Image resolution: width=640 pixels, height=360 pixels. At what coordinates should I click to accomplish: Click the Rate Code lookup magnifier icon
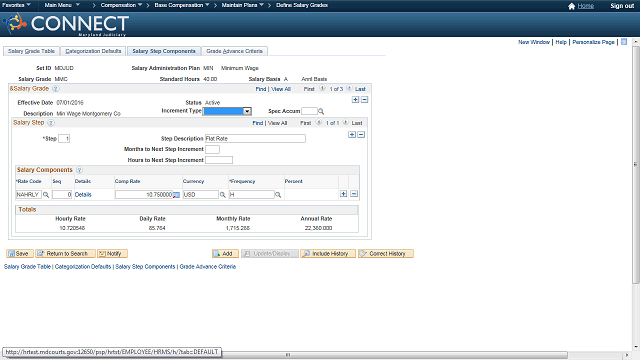pos(46,195)
